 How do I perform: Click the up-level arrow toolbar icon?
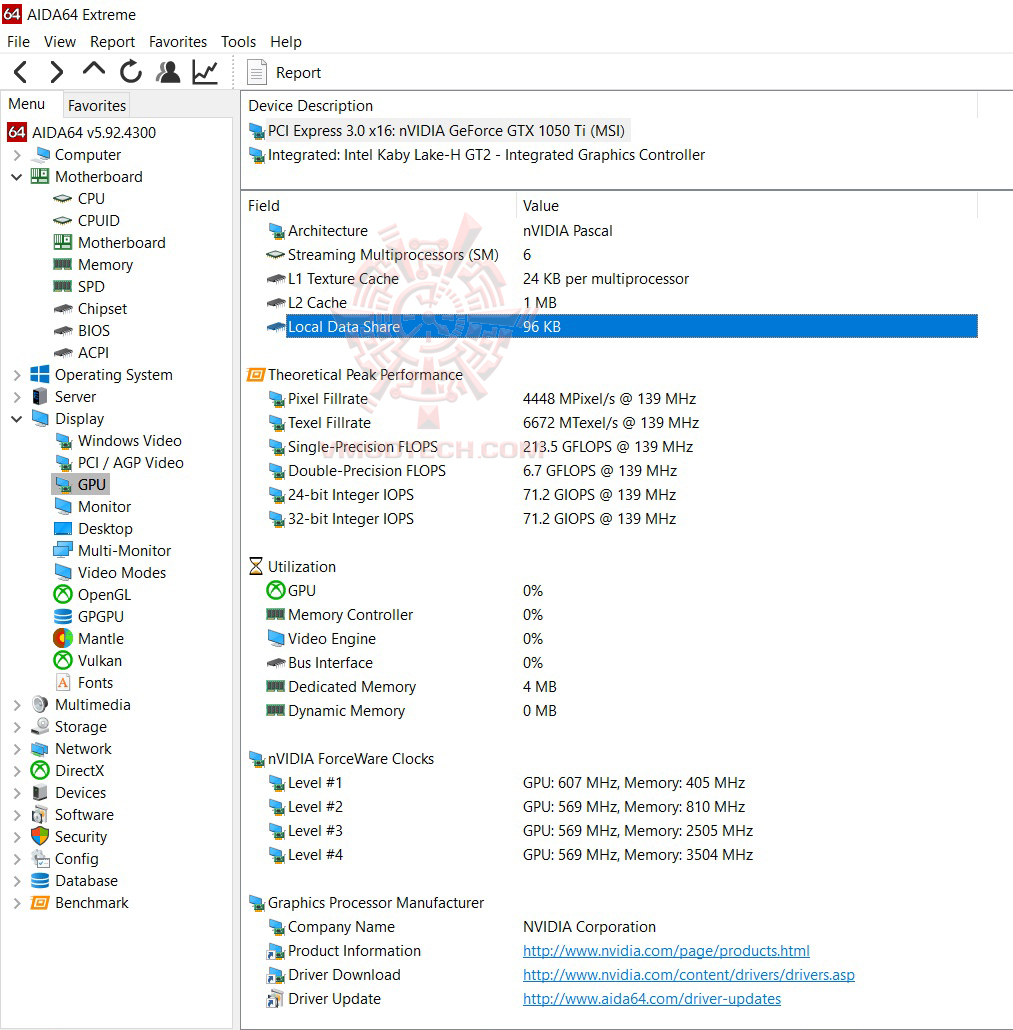point(94,70)
